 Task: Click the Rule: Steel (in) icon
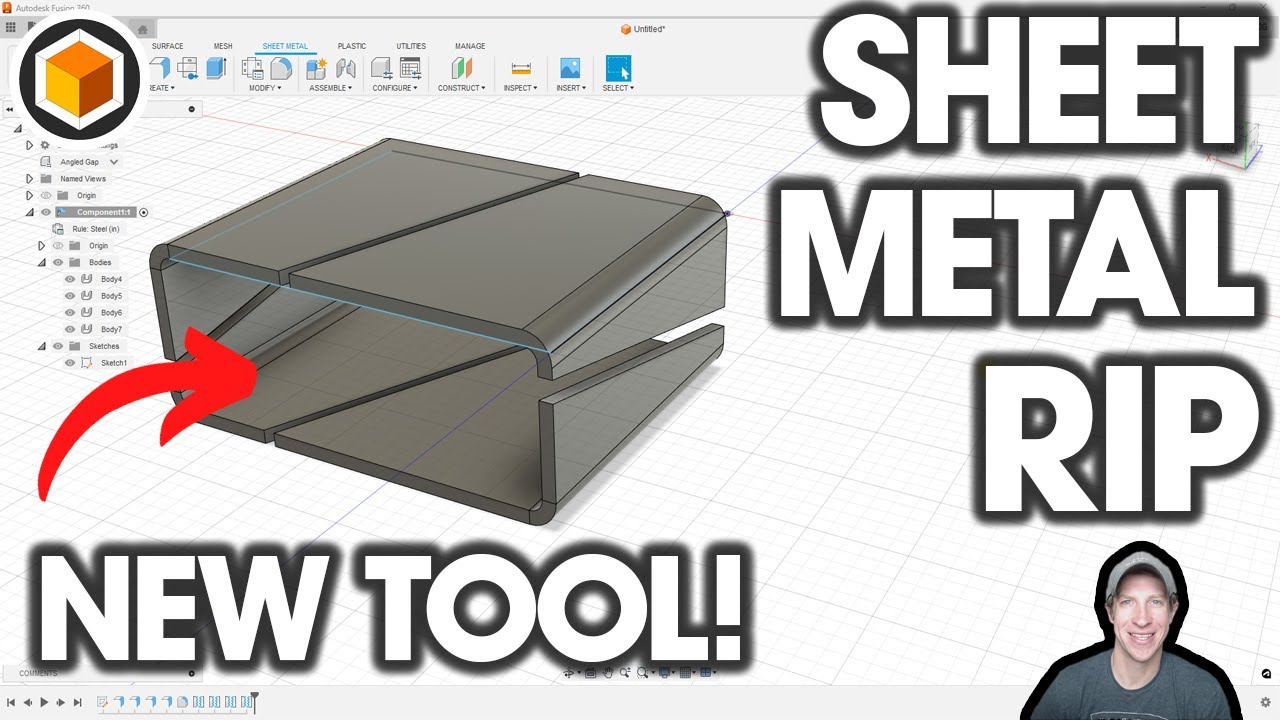tap(59, 229)
